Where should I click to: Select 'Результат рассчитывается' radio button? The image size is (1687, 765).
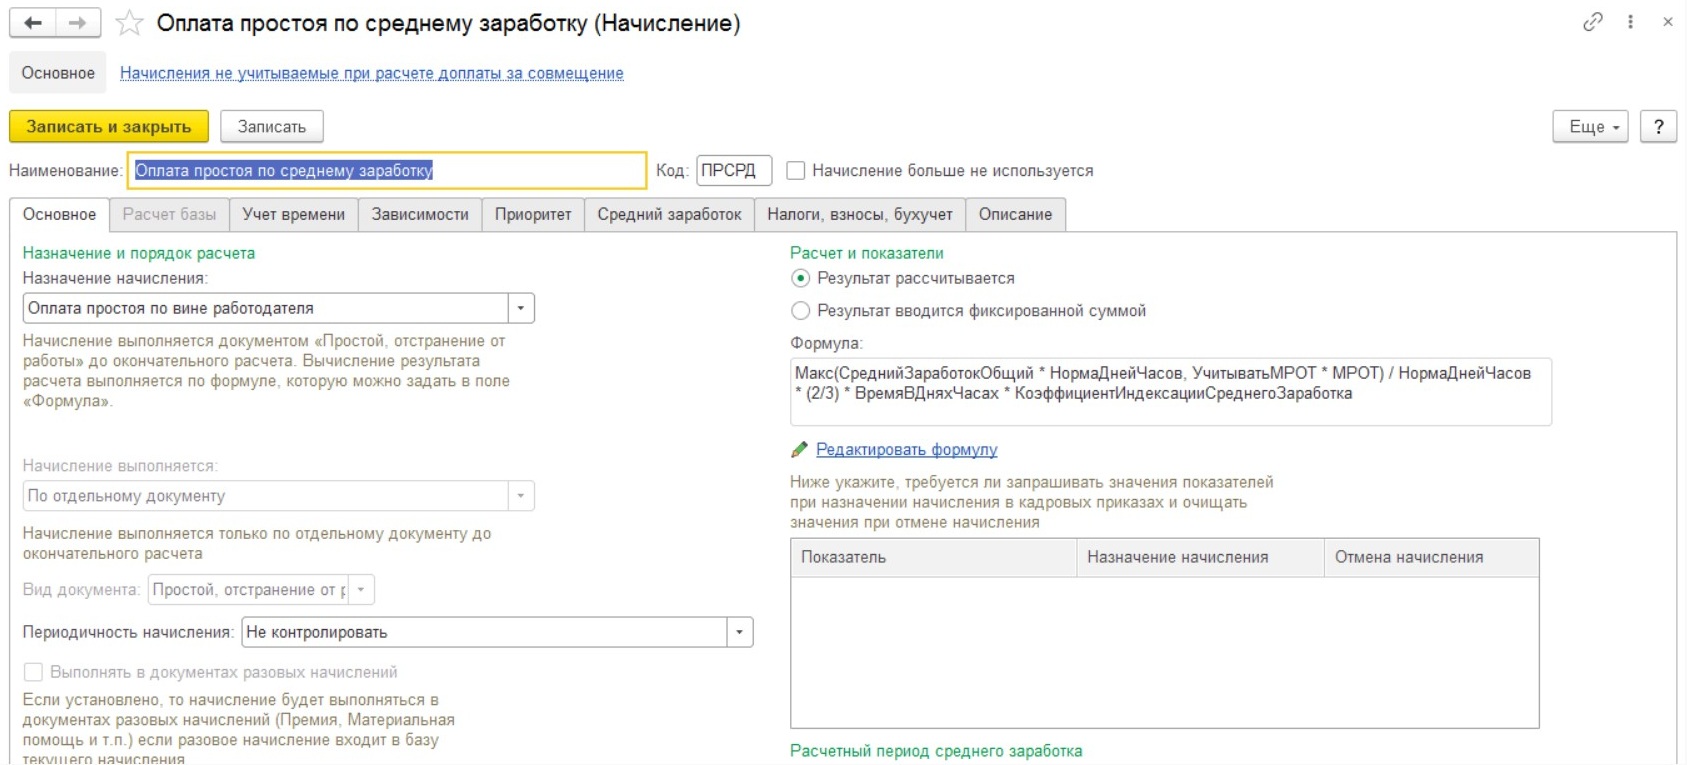[800, 278]
